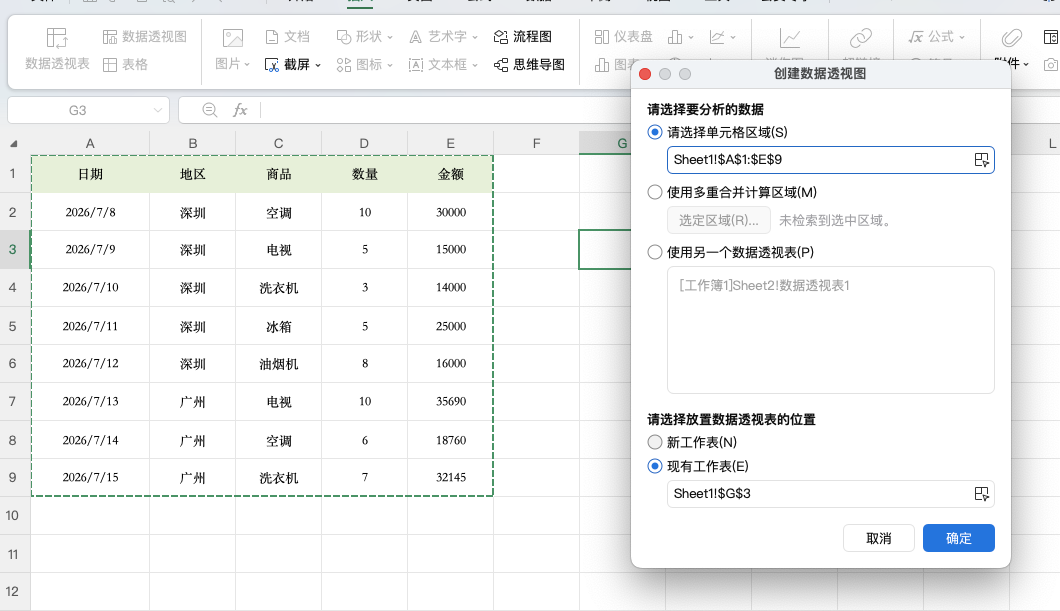Viewport: 1060px width, 611px height.
Task: Choose the 现有工作表(E) radio option
Action: [x=654, y=466]
